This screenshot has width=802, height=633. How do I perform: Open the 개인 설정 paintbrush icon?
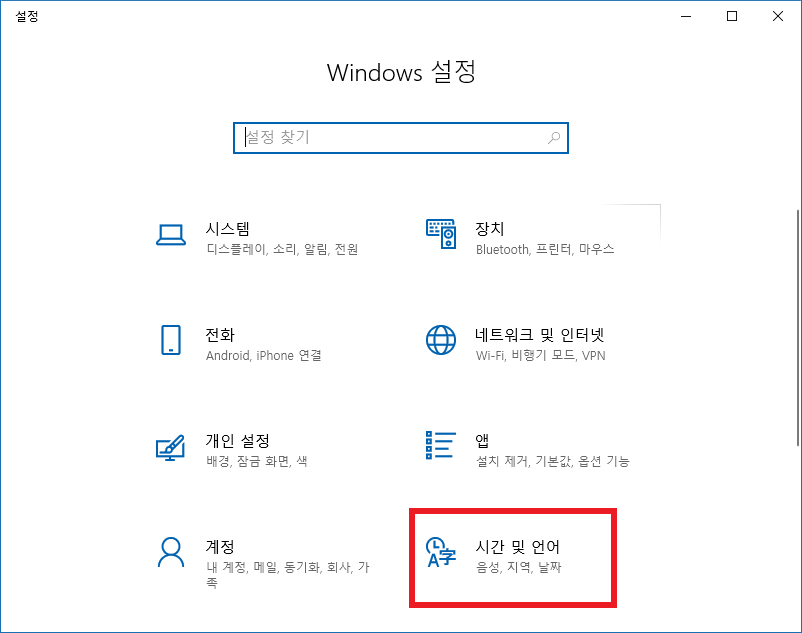(170, 447)
